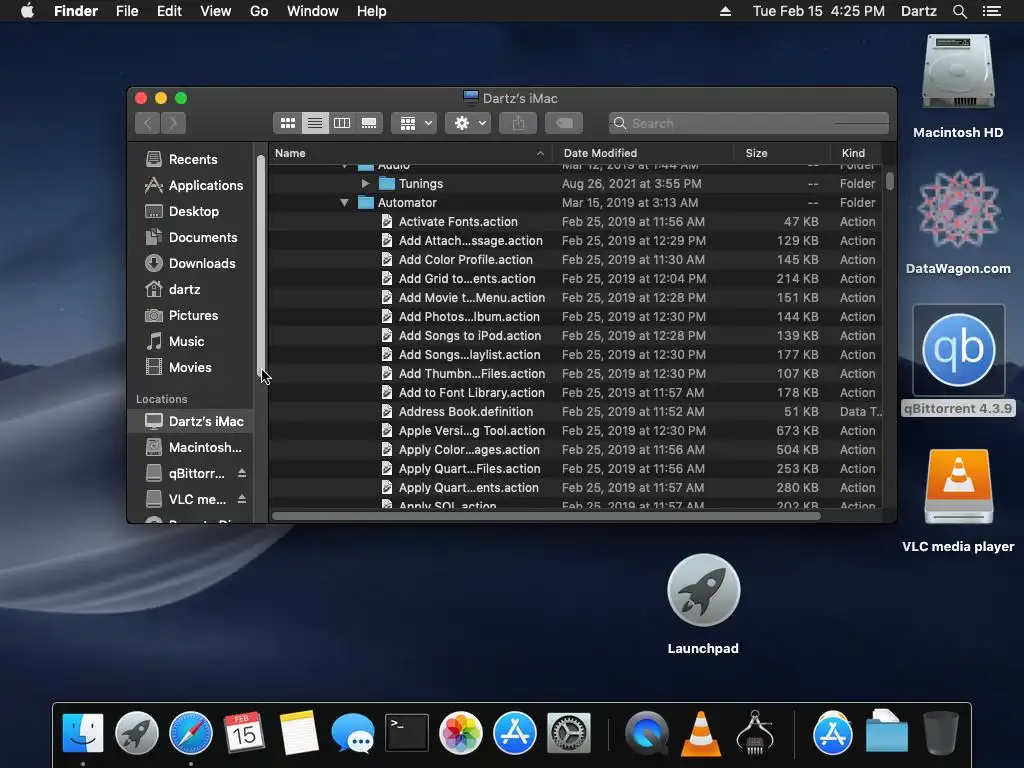Viewport: 1024px width, 768px height.
Task: Switch Finder to gallery view
Action: [x=369, y=123]
